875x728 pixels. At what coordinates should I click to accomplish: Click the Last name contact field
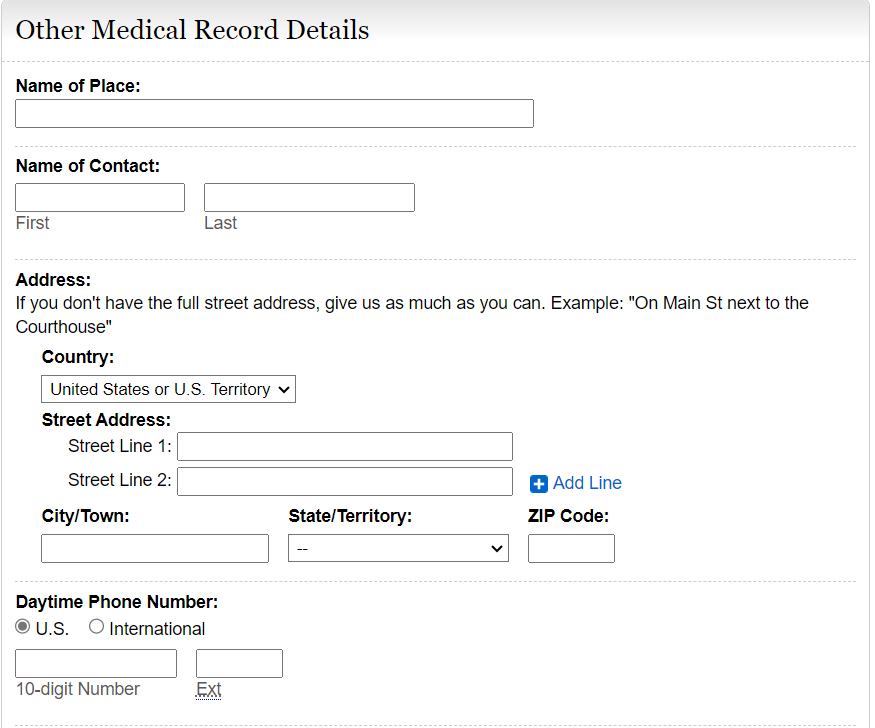[309, 198]
